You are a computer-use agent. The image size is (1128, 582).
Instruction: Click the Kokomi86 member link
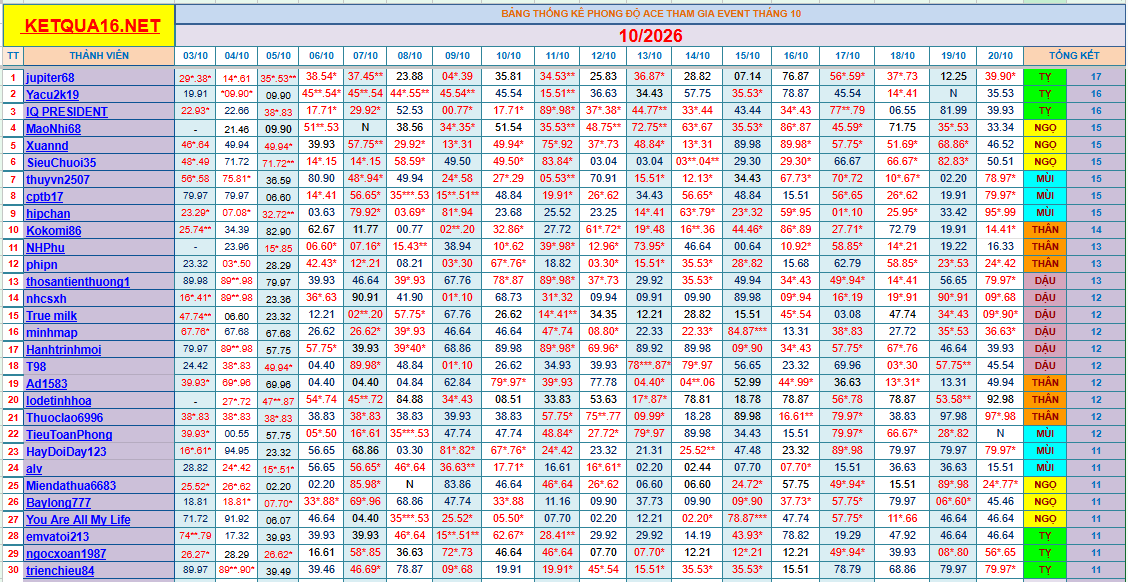(x=53, y=231)
